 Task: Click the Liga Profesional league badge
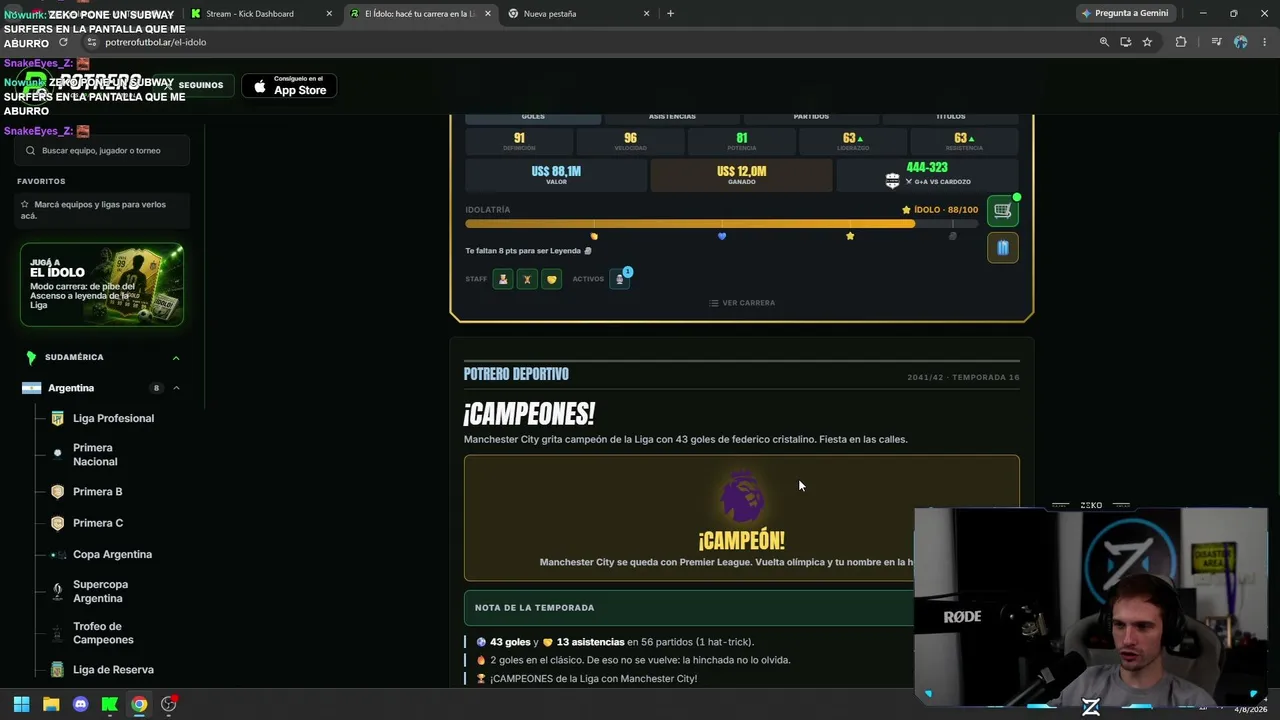point(57,418)
